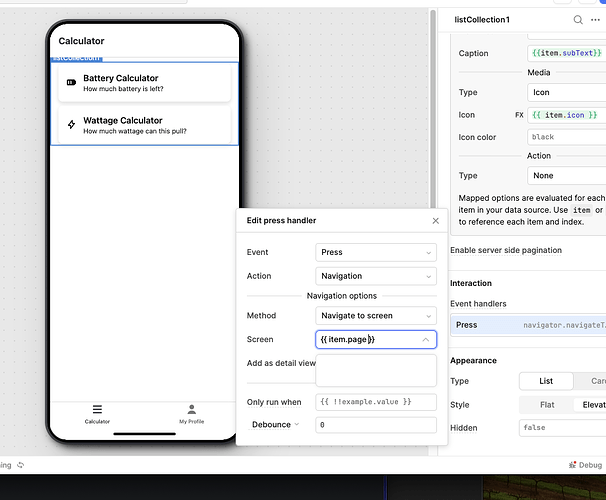Click the Hidden field showing false
The height and width of the screenshot is (500, 606).
pos(562,428)
